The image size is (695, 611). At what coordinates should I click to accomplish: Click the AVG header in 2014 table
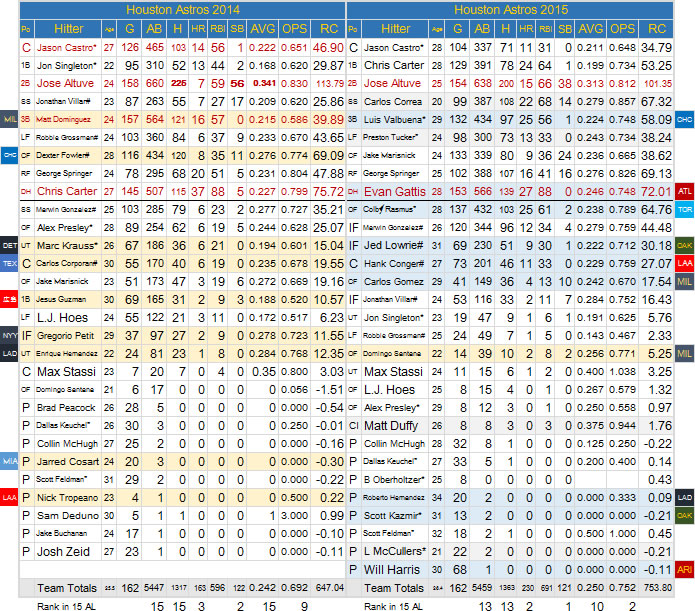[262, 29]
